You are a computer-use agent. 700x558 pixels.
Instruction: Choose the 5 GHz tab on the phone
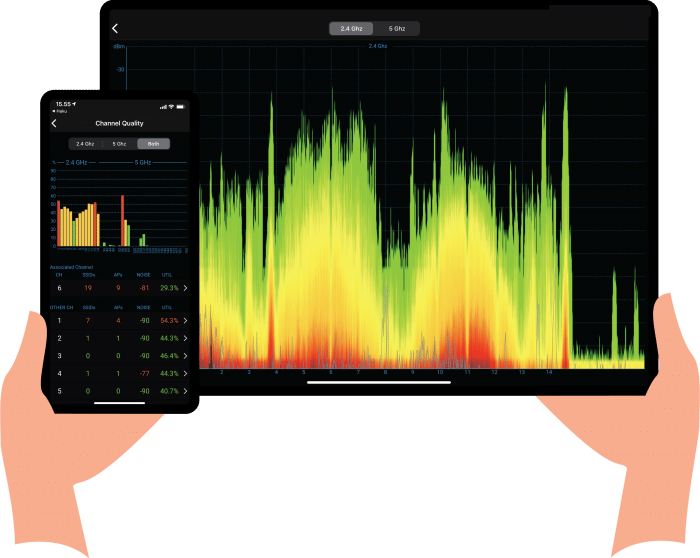click(x=119, y=144)
